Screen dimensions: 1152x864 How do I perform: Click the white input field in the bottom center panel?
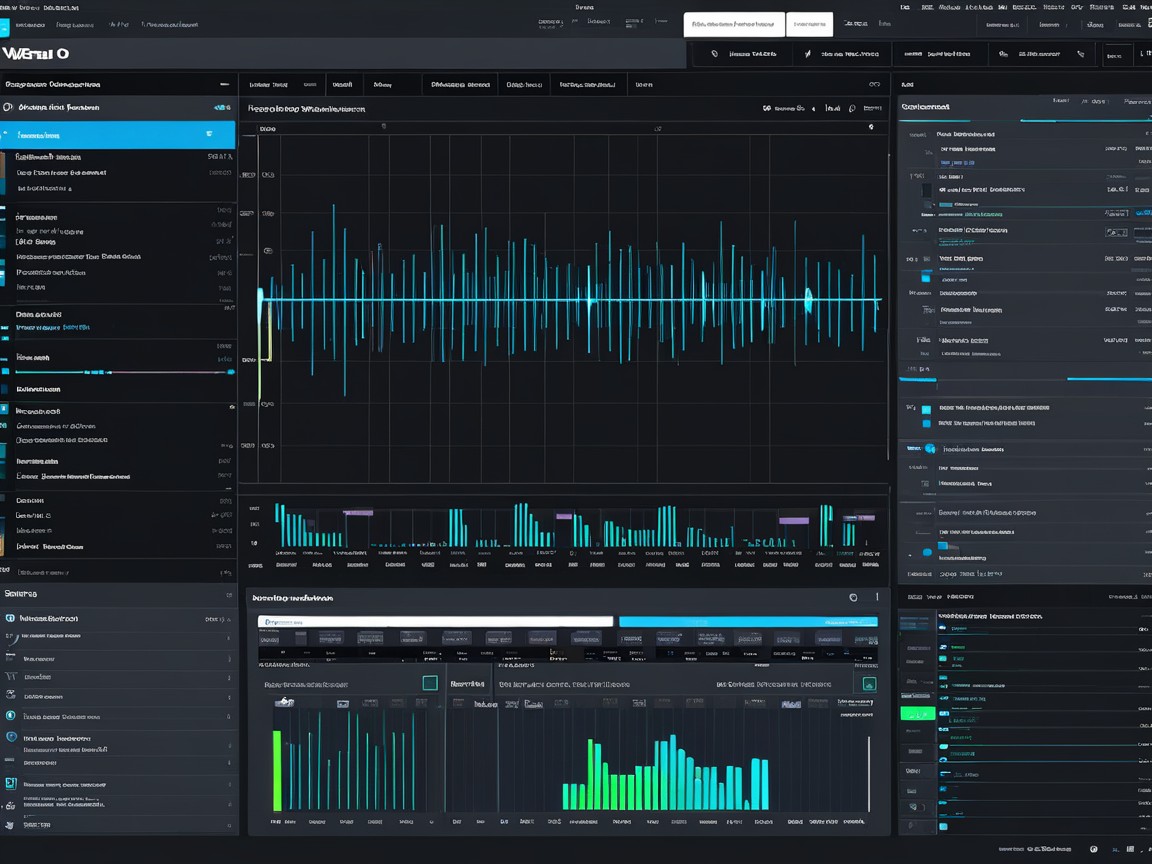coord(435,622)
